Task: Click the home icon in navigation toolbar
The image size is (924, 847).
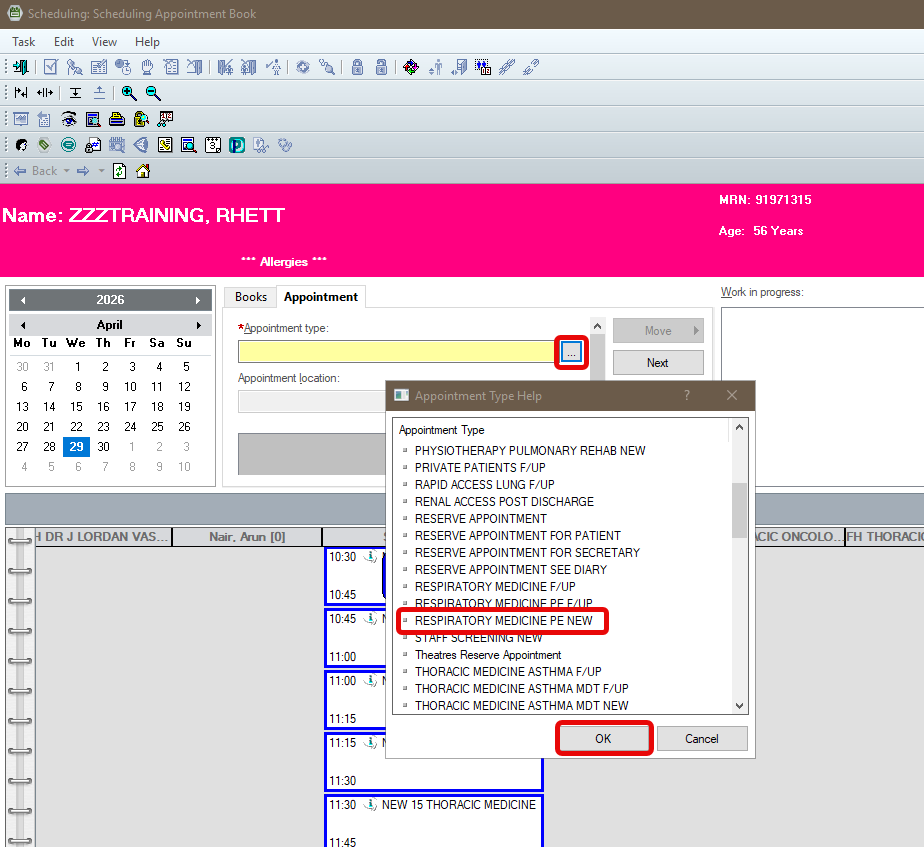Action: pyautogui.click(x=143, y=171)
